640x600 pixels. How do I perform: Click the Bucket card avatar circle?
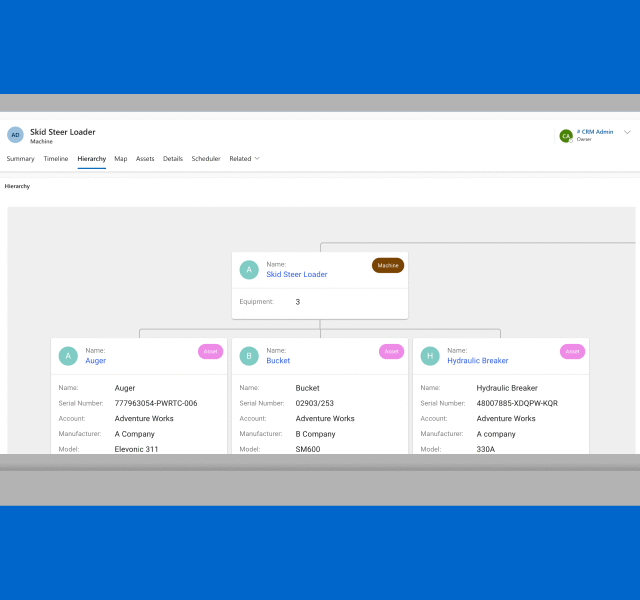[x=249, y=355]
